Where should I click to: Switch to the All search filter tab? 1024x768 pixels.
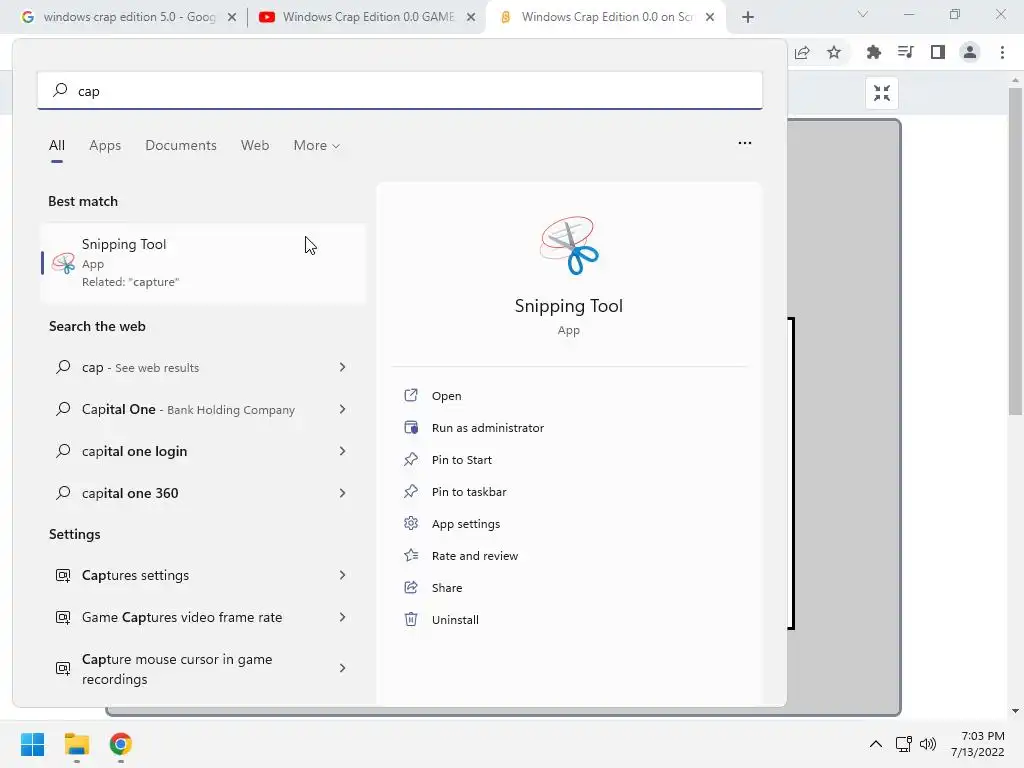tap(57, 146)
